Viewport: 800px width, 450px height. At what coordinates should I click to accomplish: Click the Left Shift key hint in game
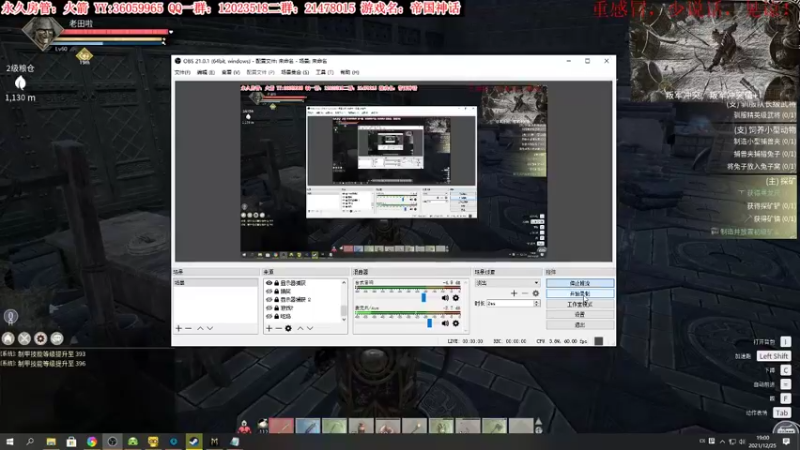[773, 356]
